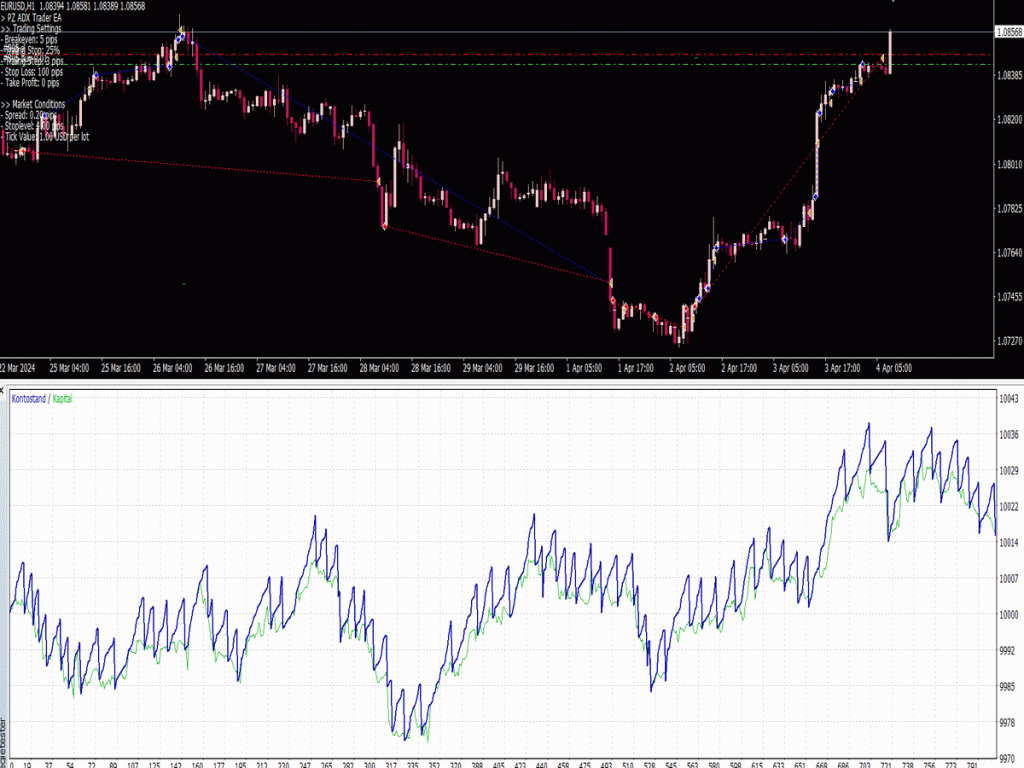Click the Stop Loss: 100 pips setting line
Image resolution: width=1024 pixels, height=768 pixels.
34,72
